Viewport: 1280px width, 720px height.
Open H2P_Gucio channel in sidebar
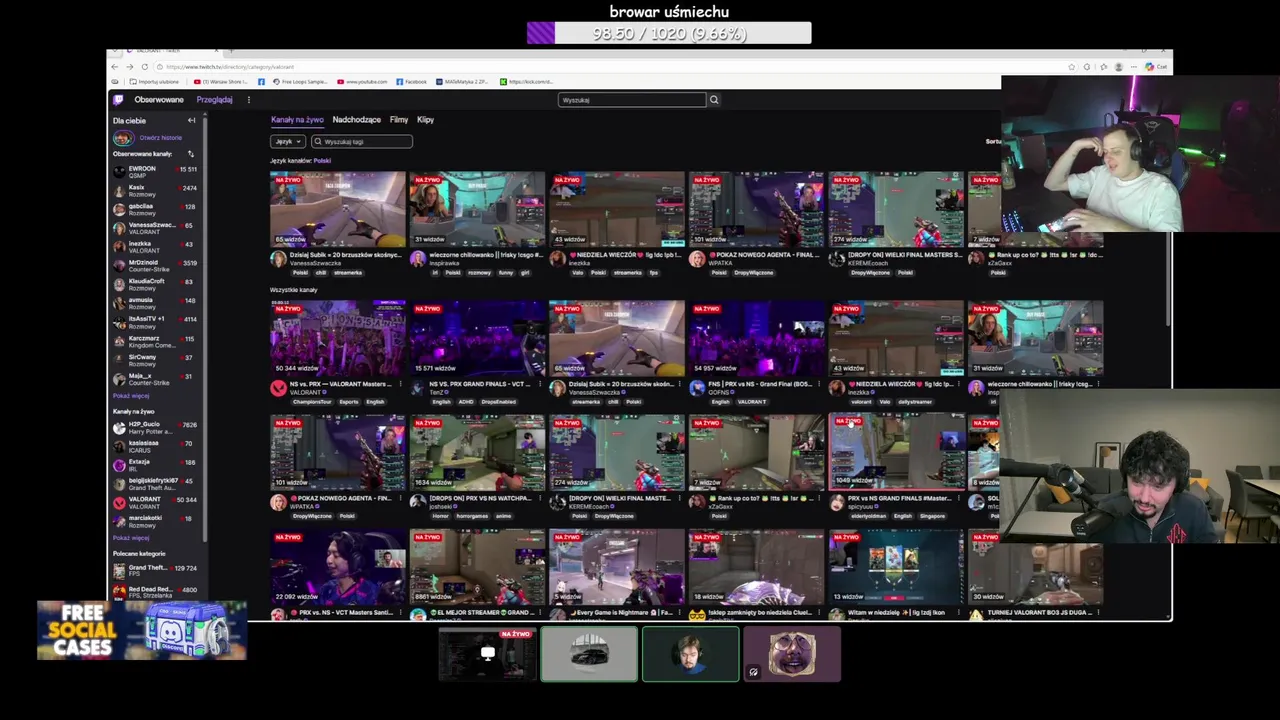155,428
